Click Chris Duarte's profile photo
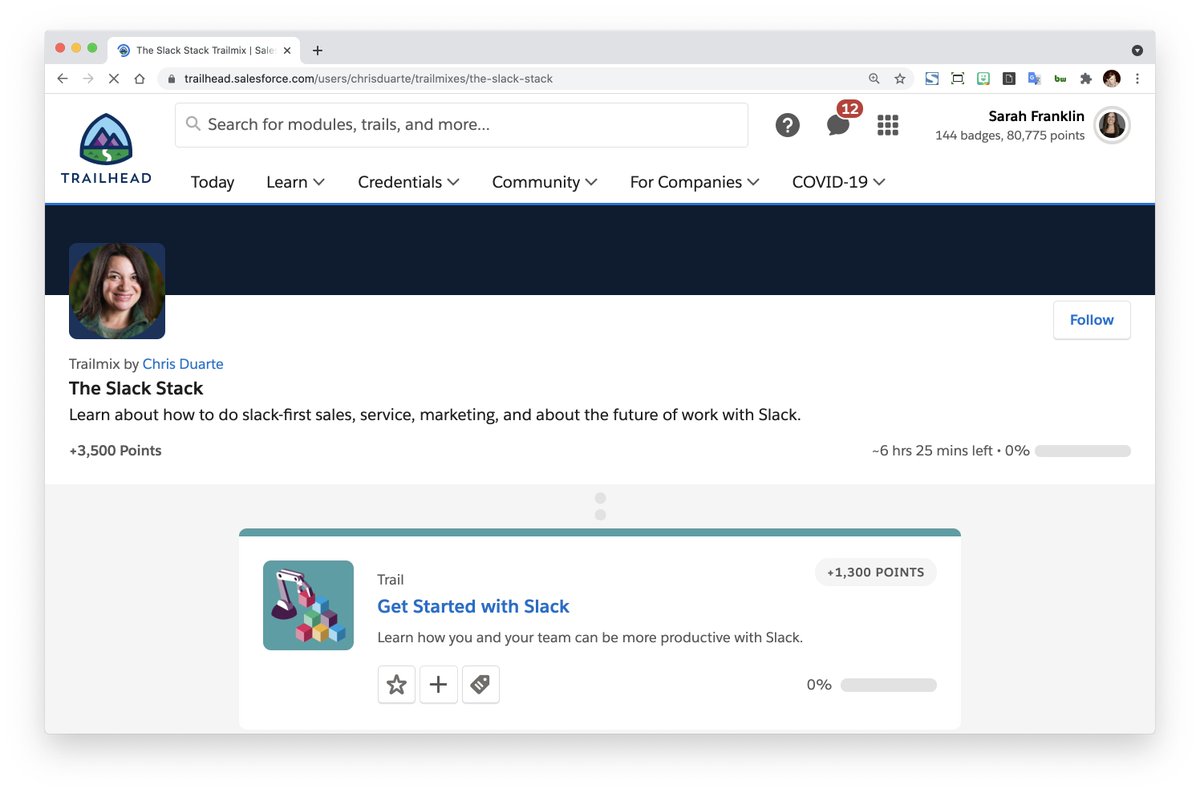Image resolution: width=1200 pixels, height=793 pixels. click(x=117, y=291)
